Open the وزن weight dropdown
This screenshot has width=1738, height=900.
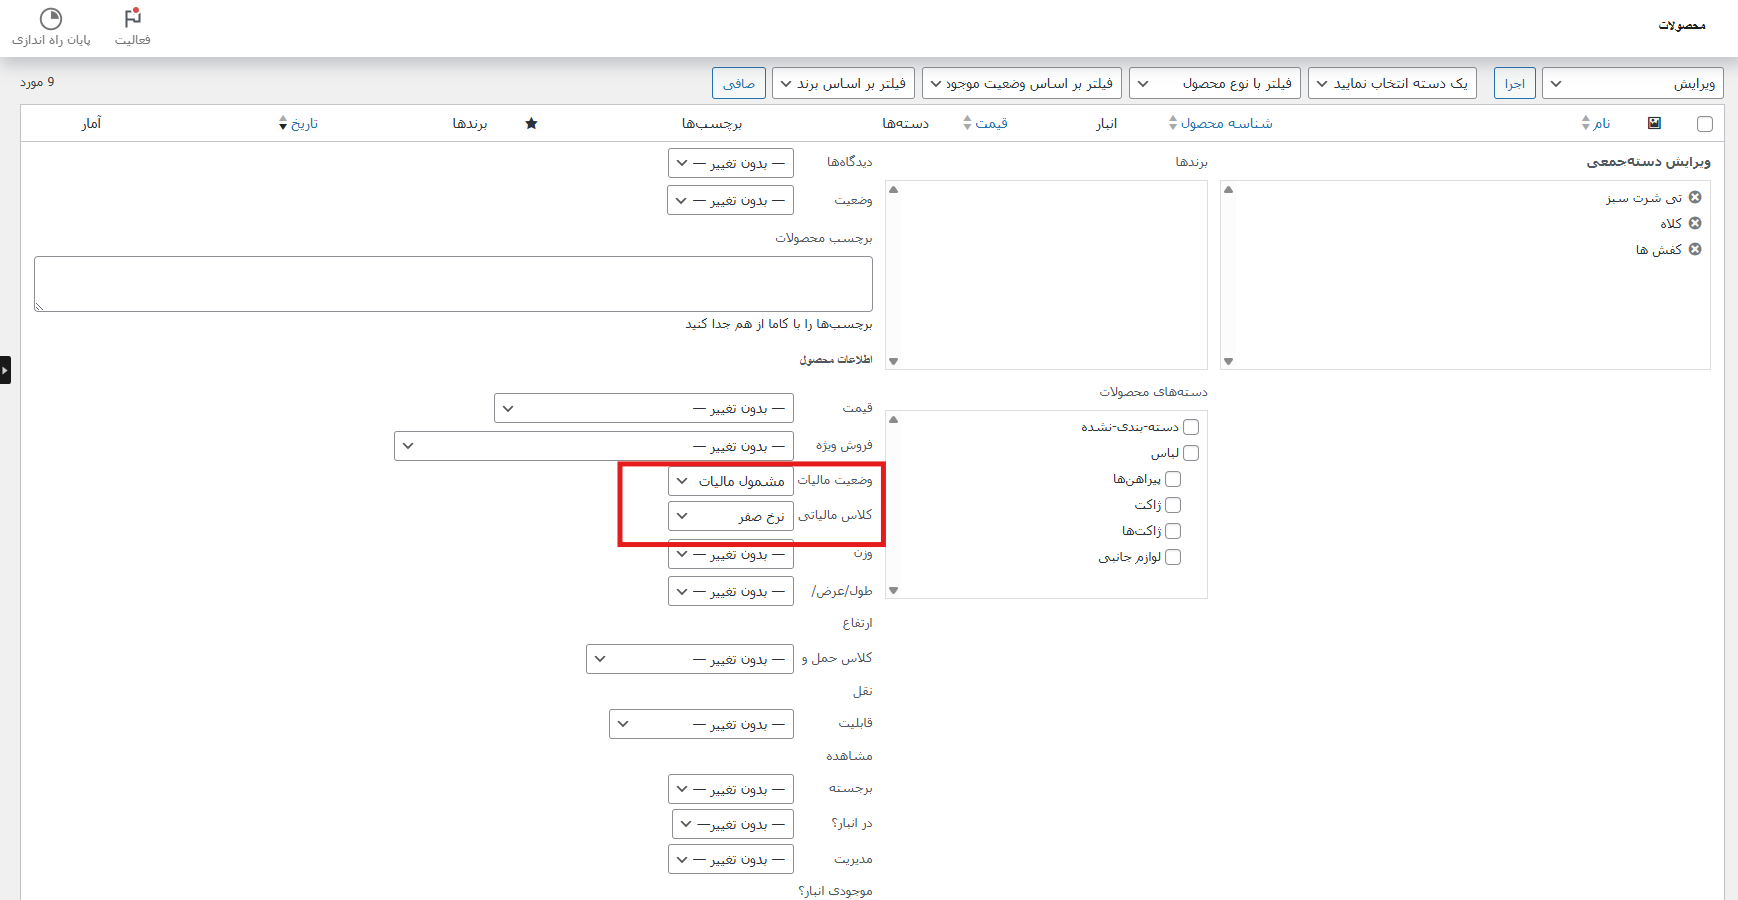coord(731,554)
